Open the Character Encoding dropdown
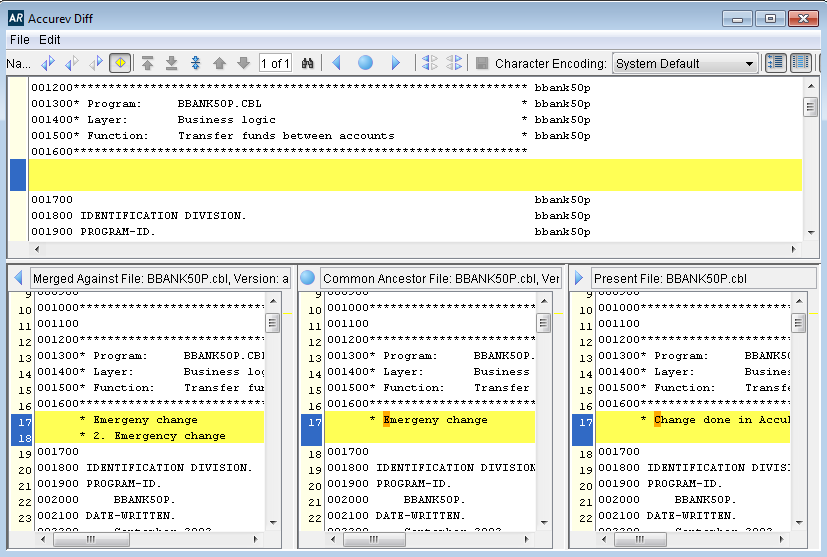The width and height of the screenshot is (827, 557). coord(685,64)
